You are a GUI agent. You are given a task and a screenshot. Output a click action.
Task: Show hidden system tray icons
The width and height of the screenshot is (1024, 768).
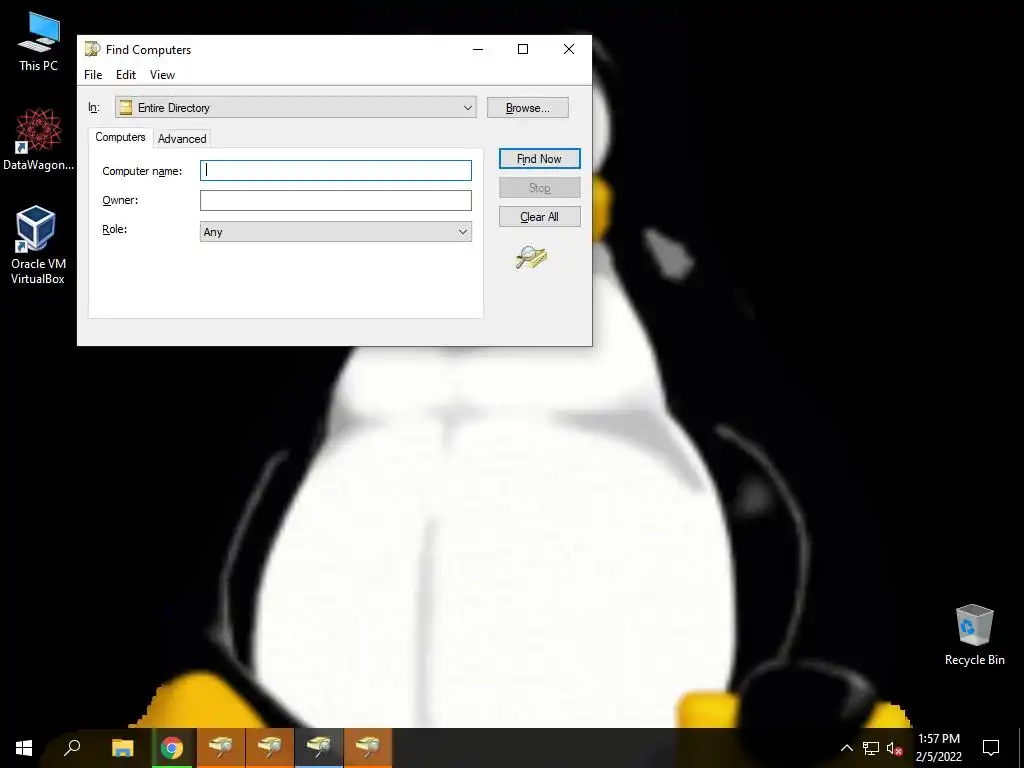pyautogui.click(x=846, y=748)
